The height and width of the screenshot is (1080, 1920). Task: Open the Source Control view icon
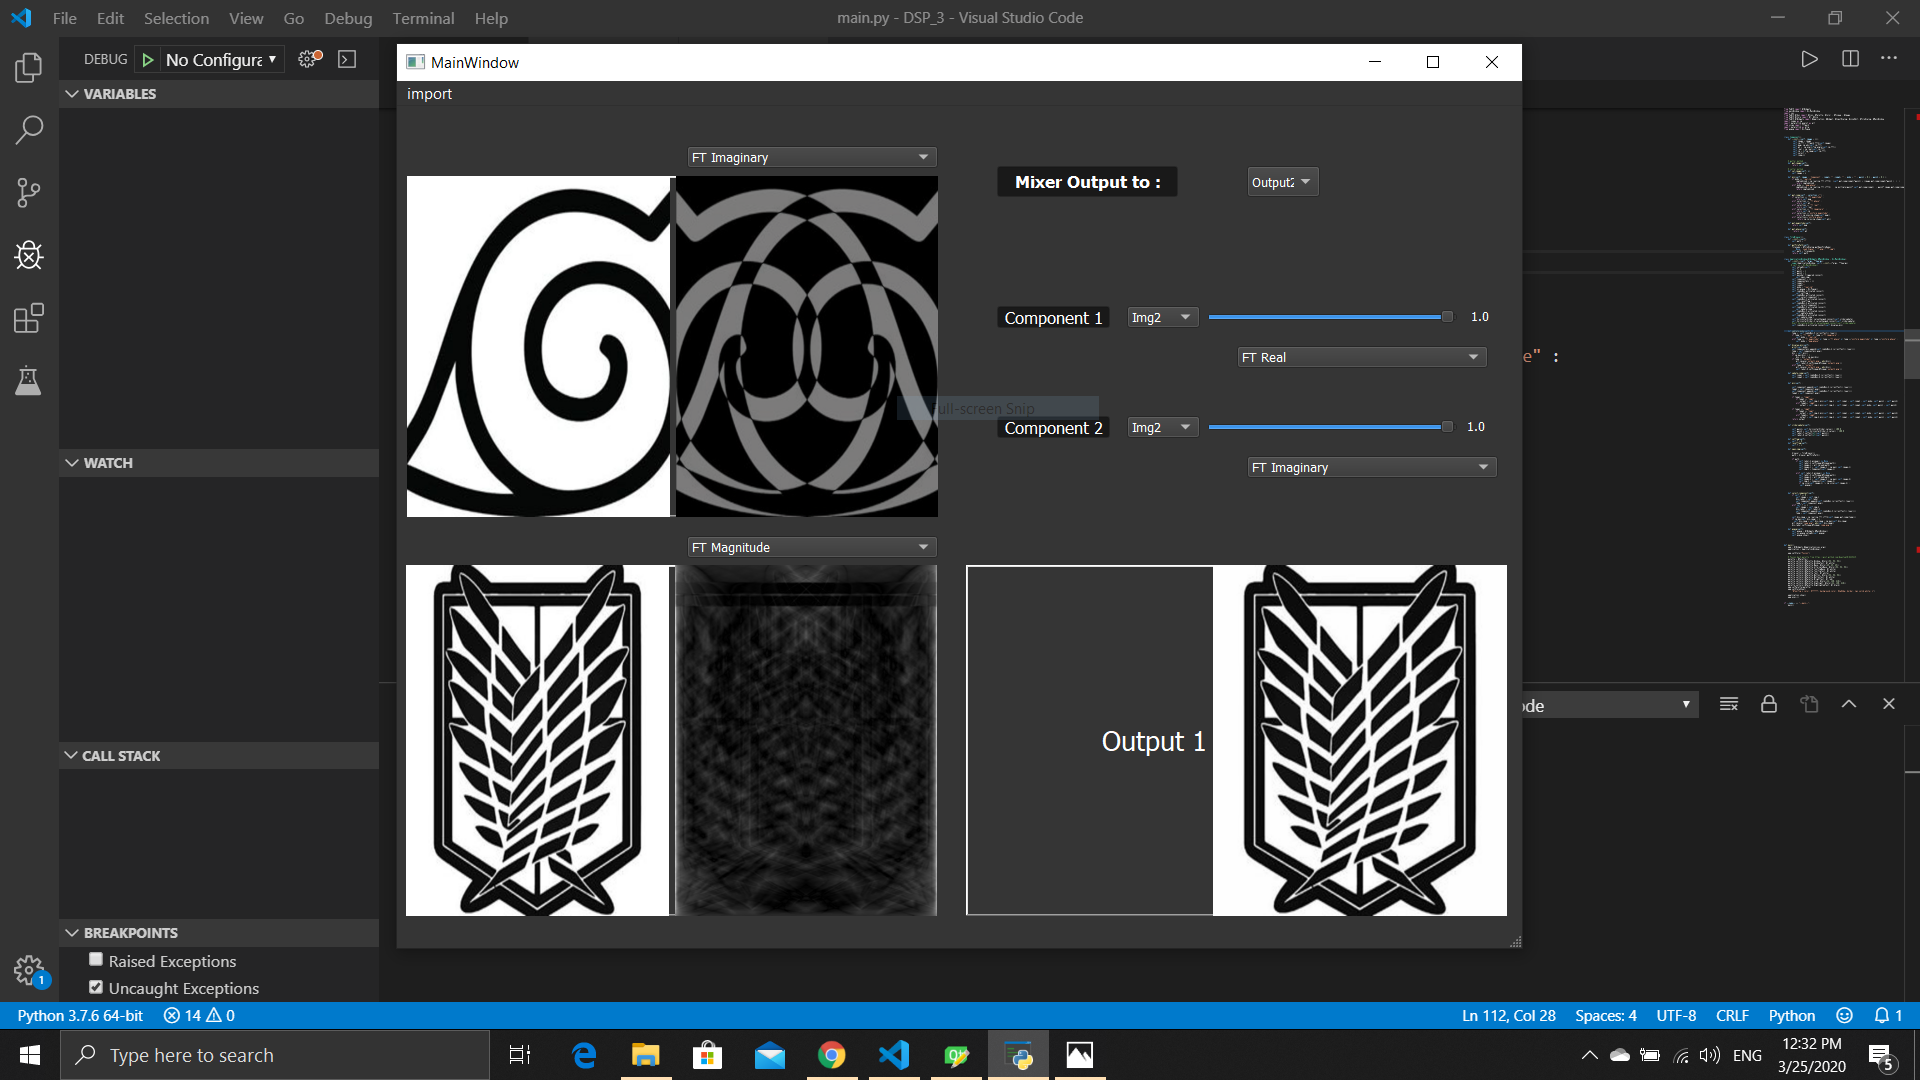29,193
